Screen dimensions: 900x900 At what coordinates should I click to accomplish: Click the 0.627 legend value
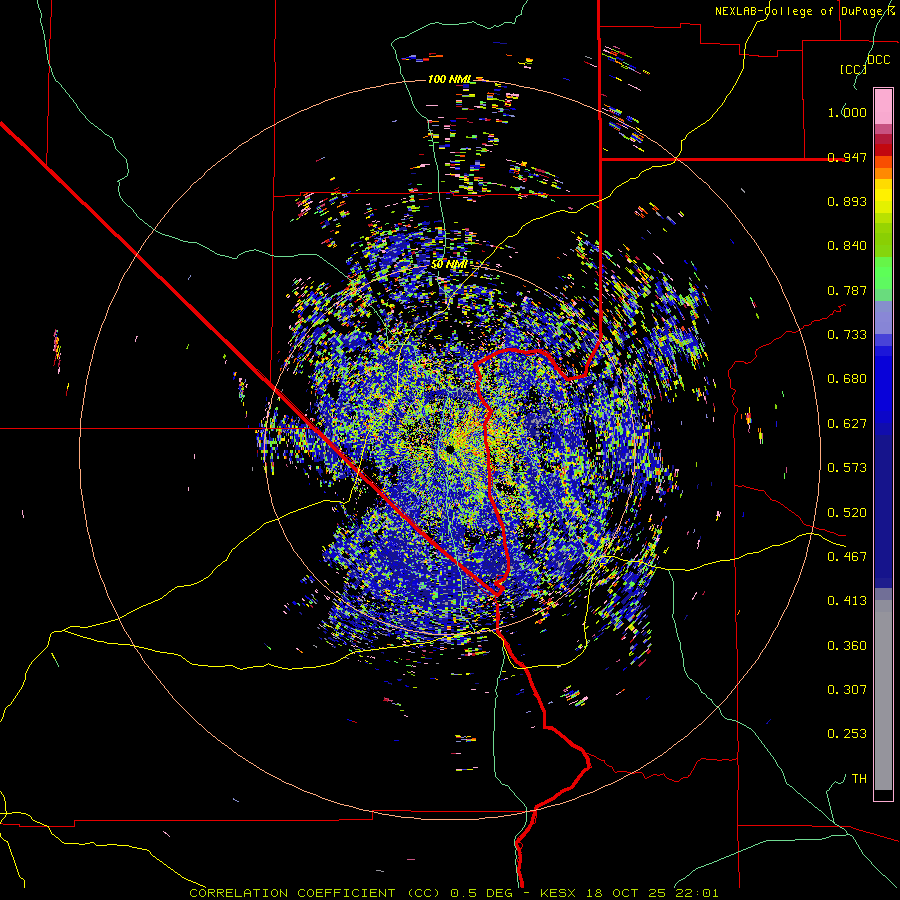847,424
